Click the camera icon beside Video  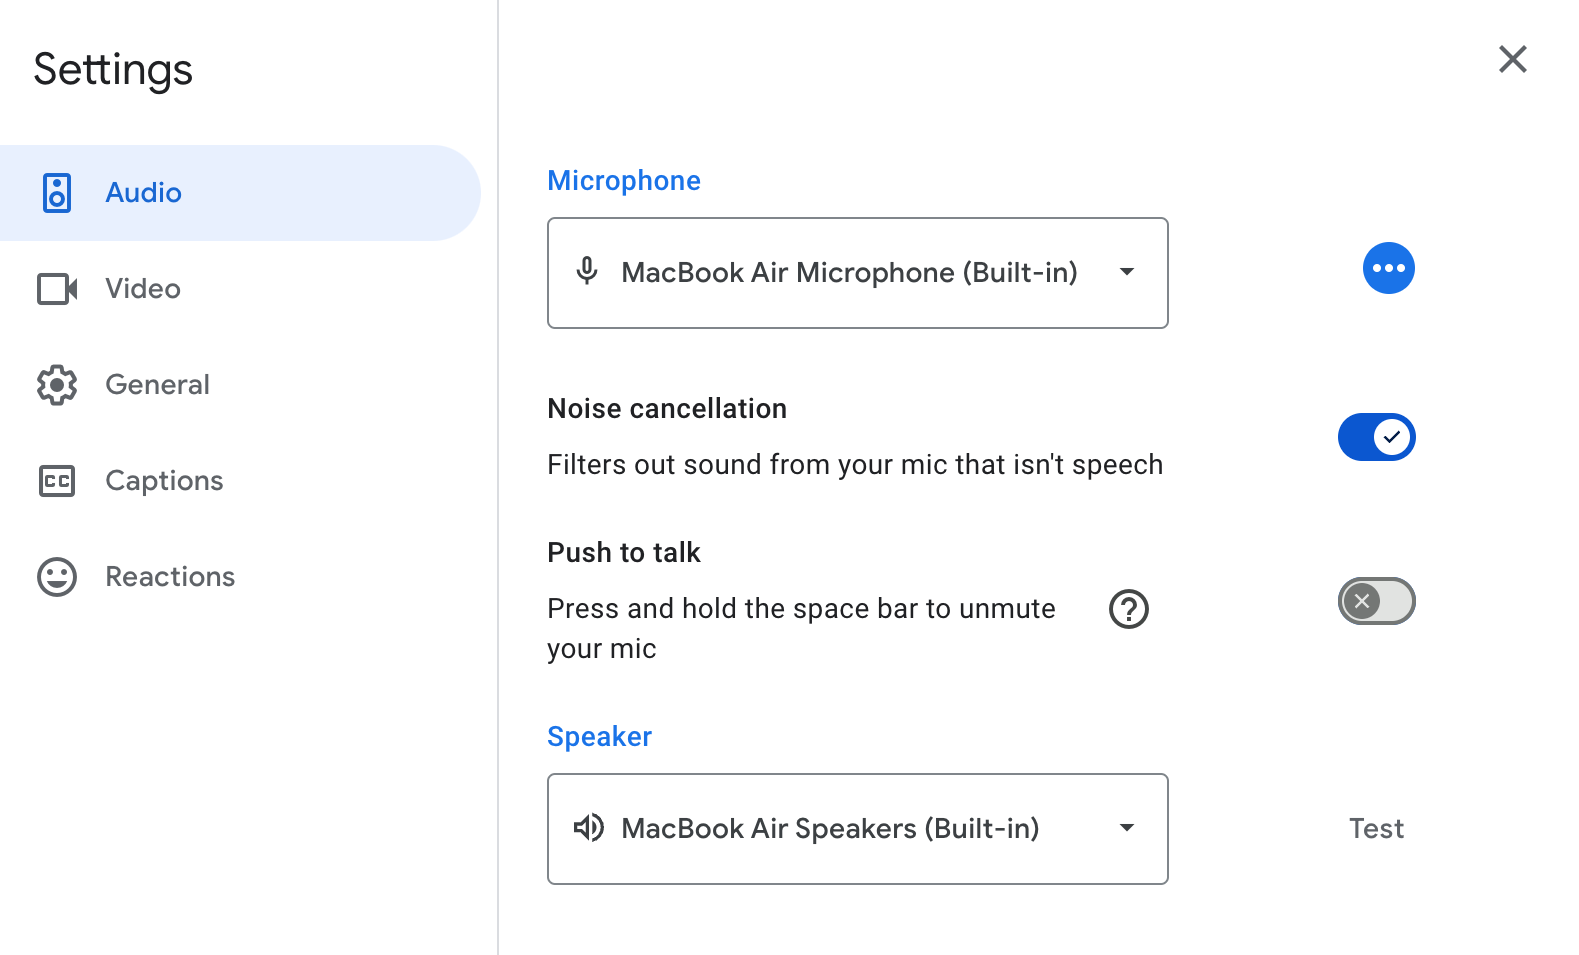pyautogui.click(x=57, y=289)
